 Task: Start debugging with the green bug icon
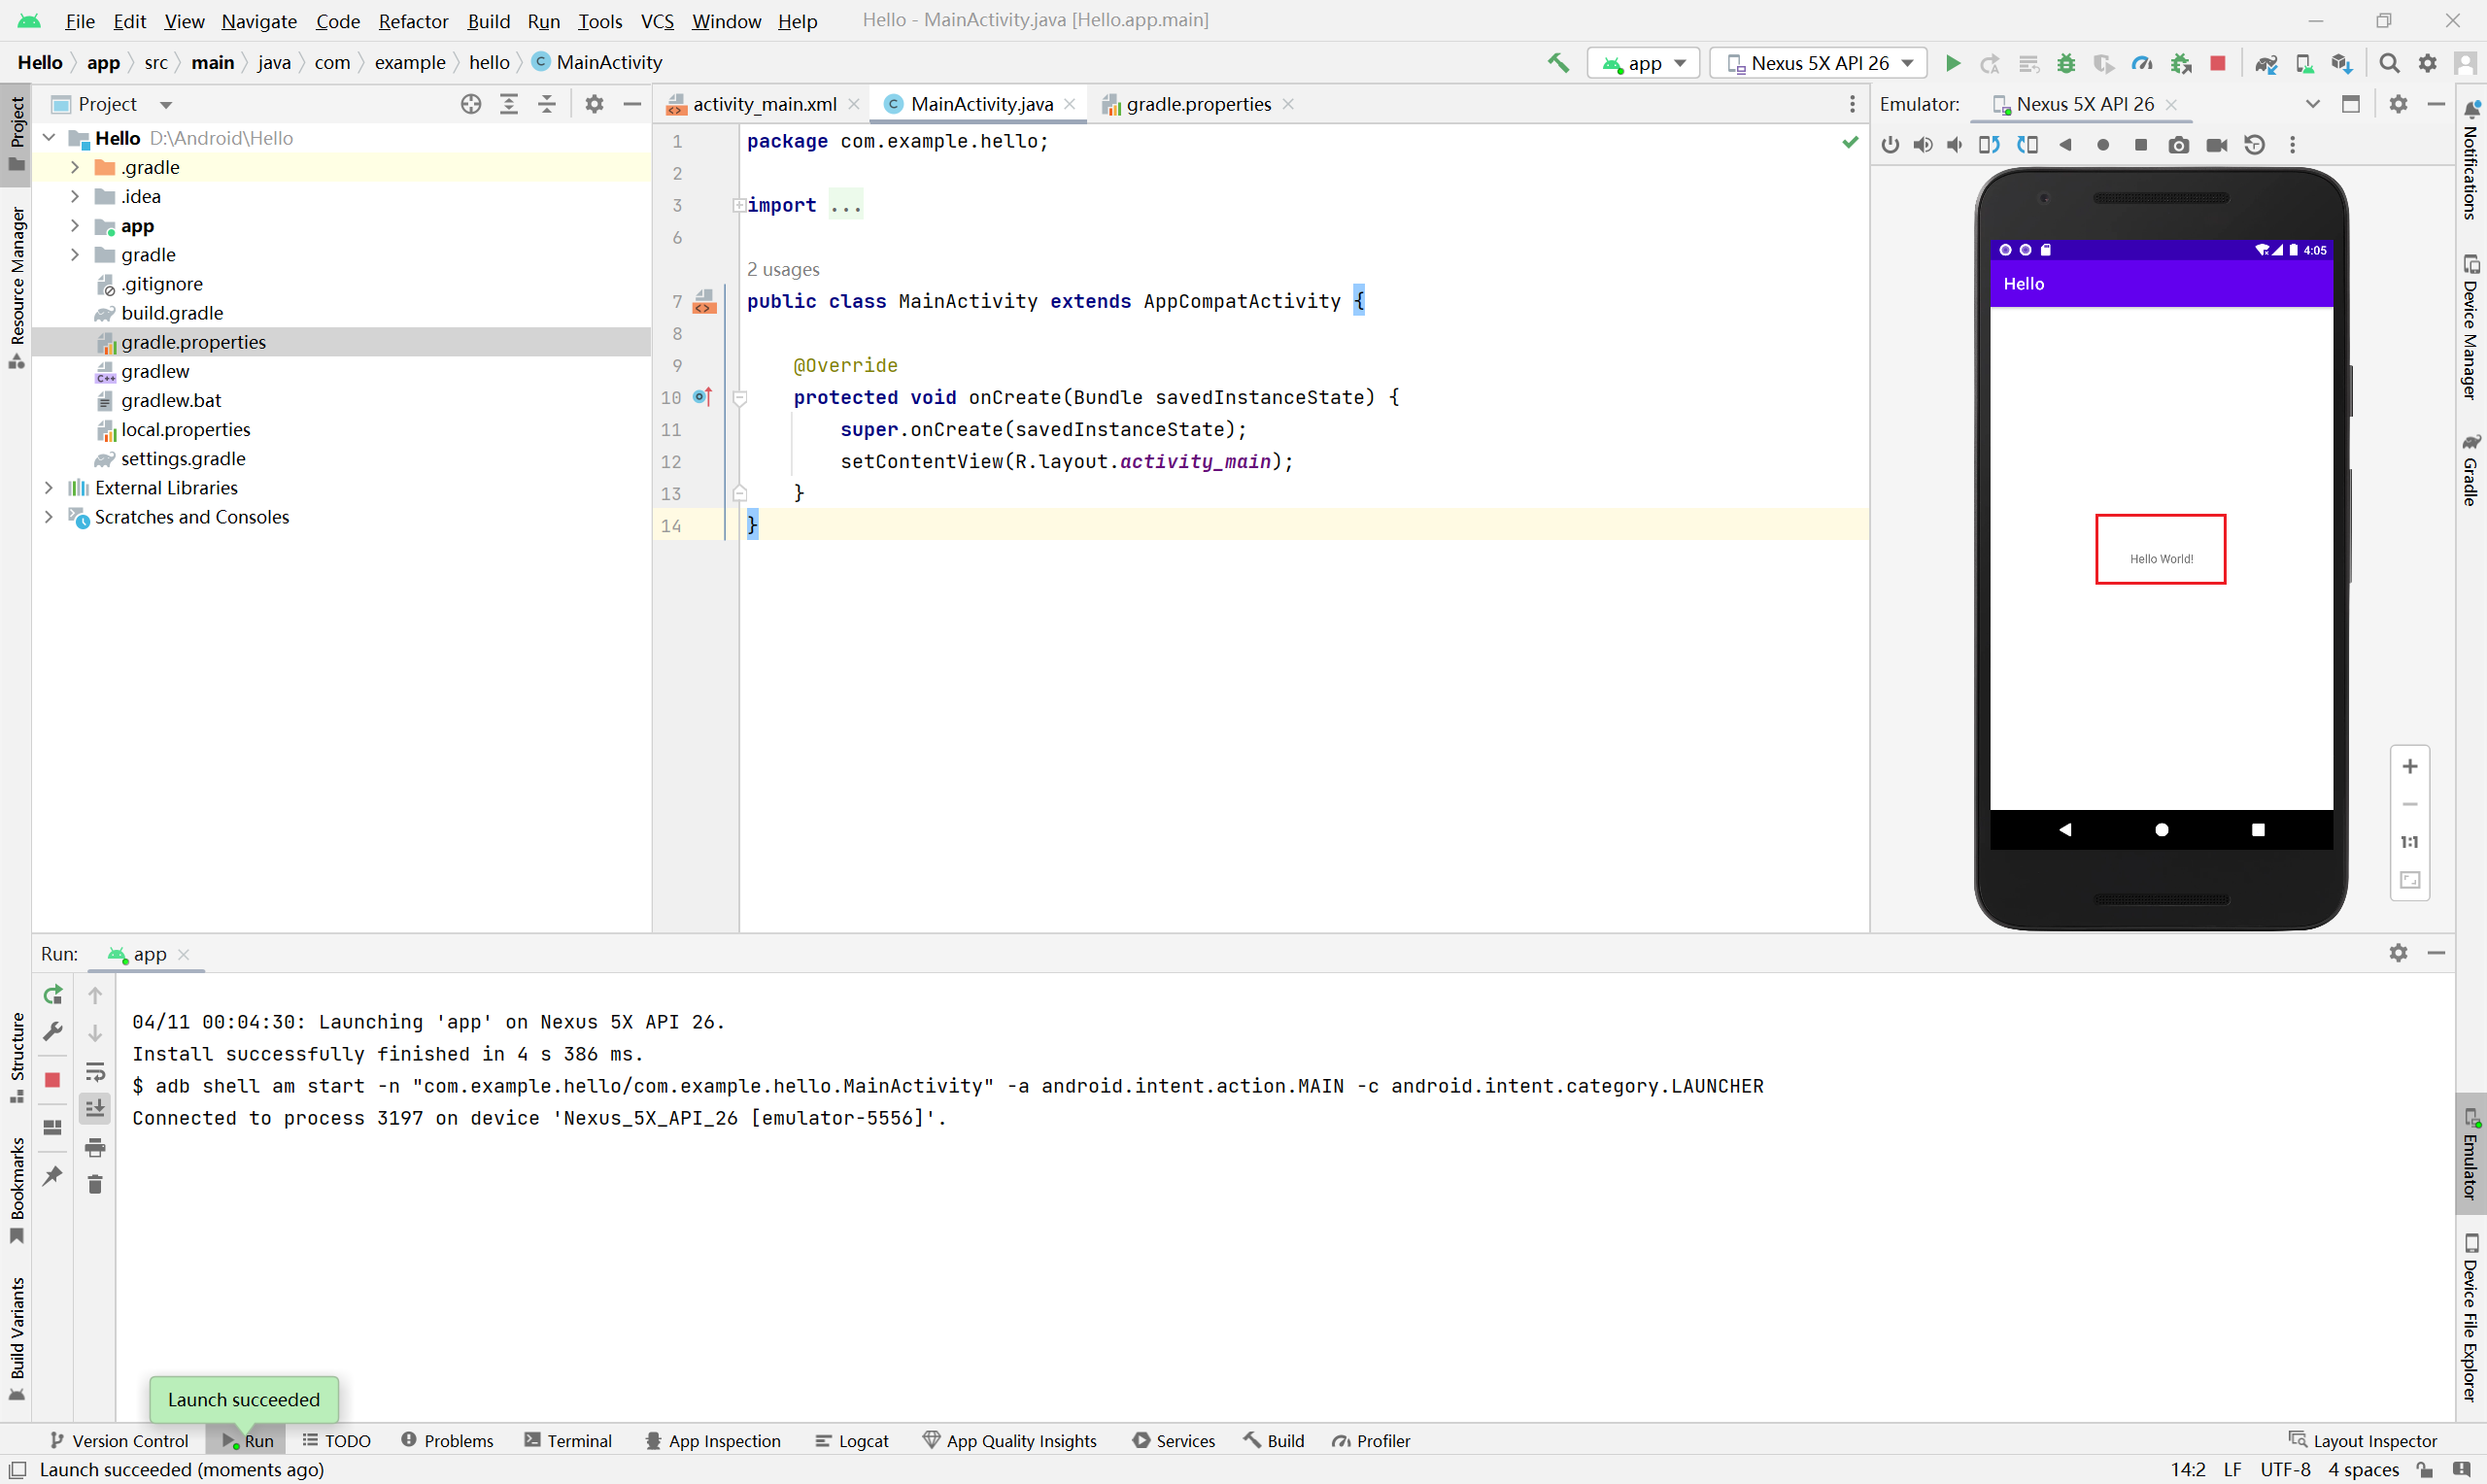pyautogui.click(x=2066, y=63)
